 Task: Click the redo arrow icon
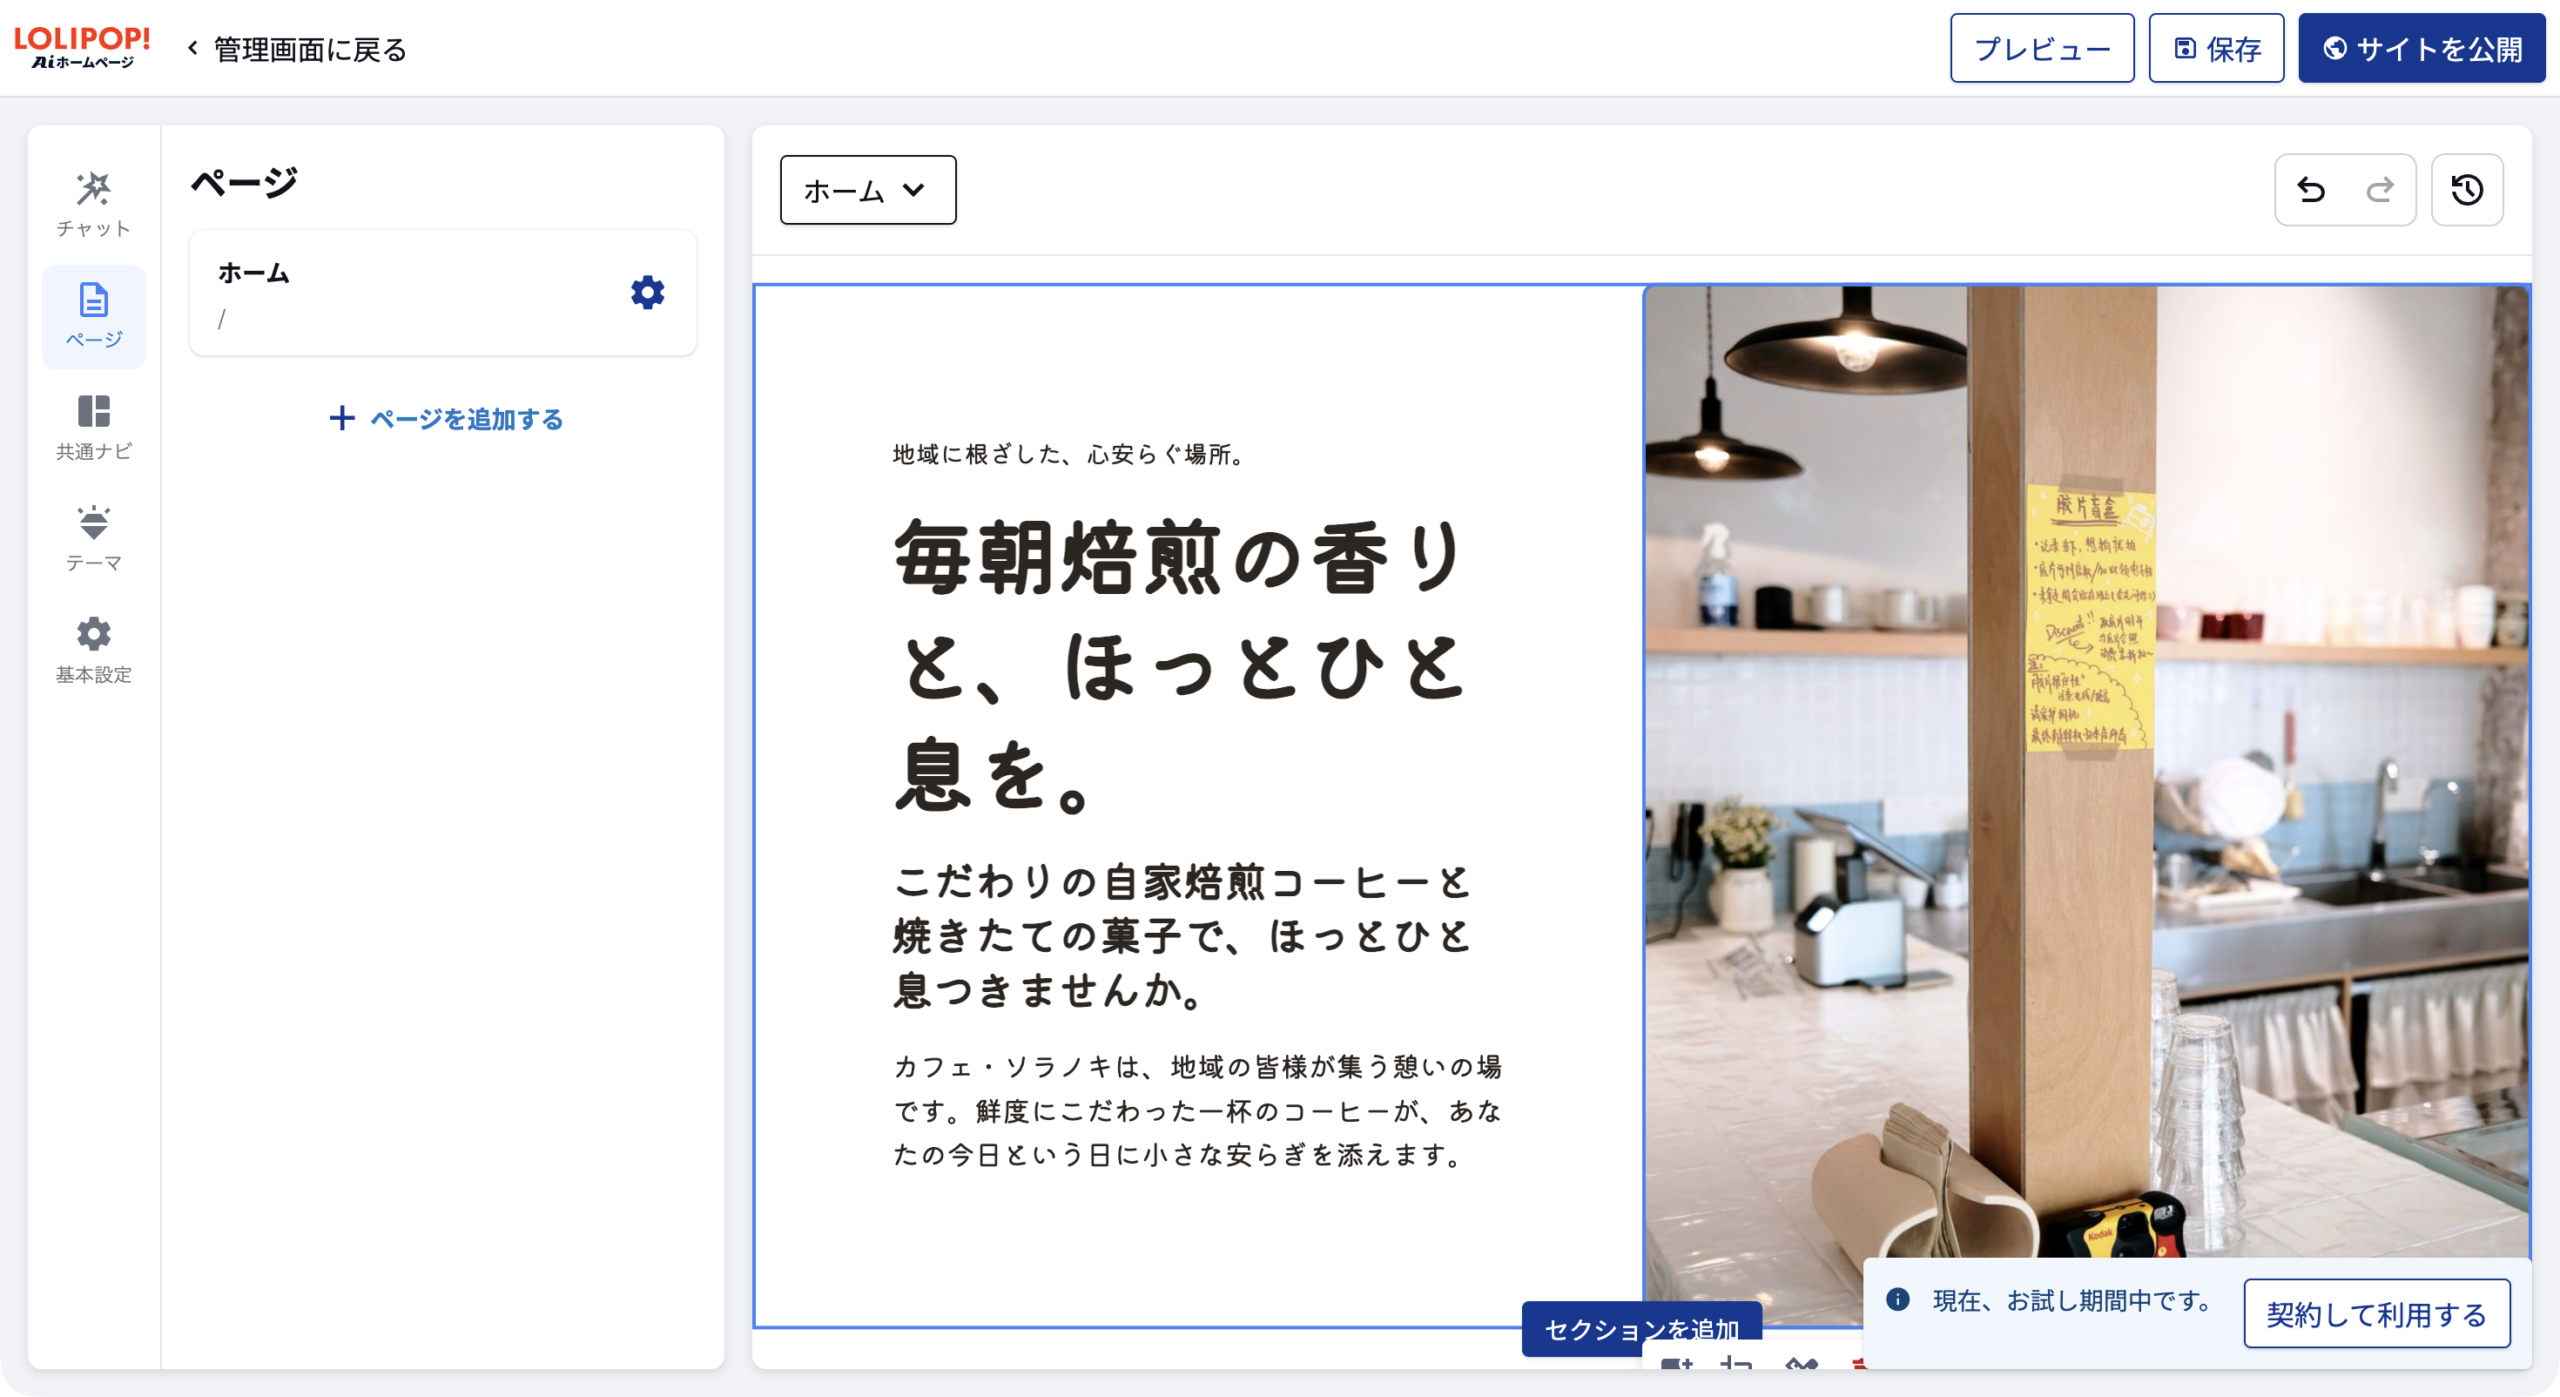(2379, 189)
